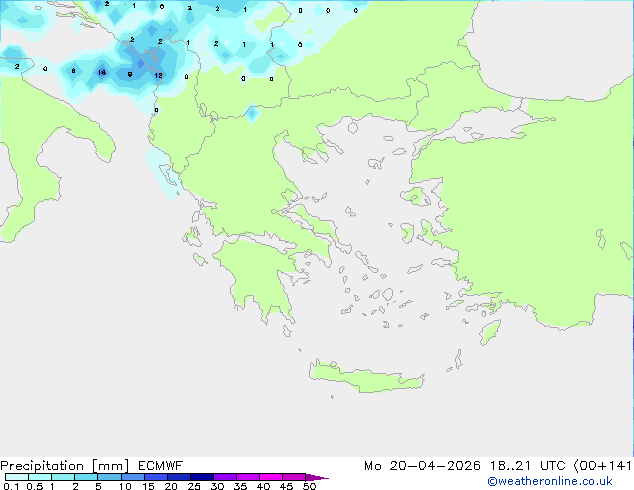634x490 pixels.
Task: Click the 40–45 mm legend swatch
Action: 271,477
